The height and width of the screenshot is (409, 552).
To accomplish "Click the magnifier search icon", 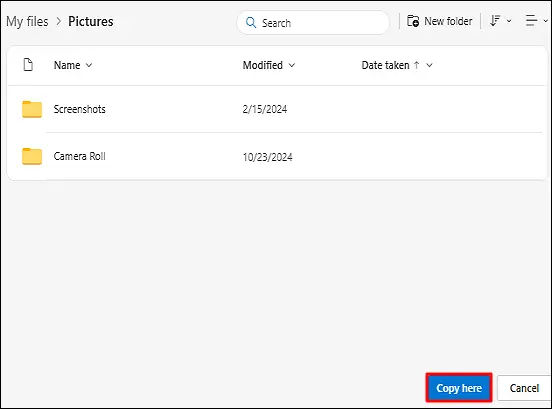I will (x=251, y=23).
